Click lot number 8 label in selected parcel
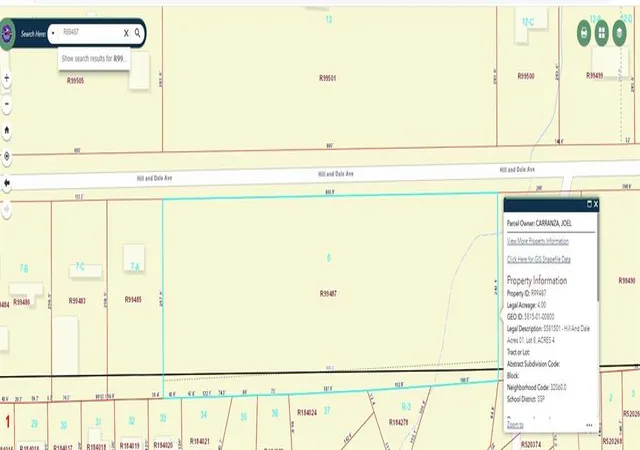The width and height of the screenshot is (640, 450). click(x=329, y=257)
